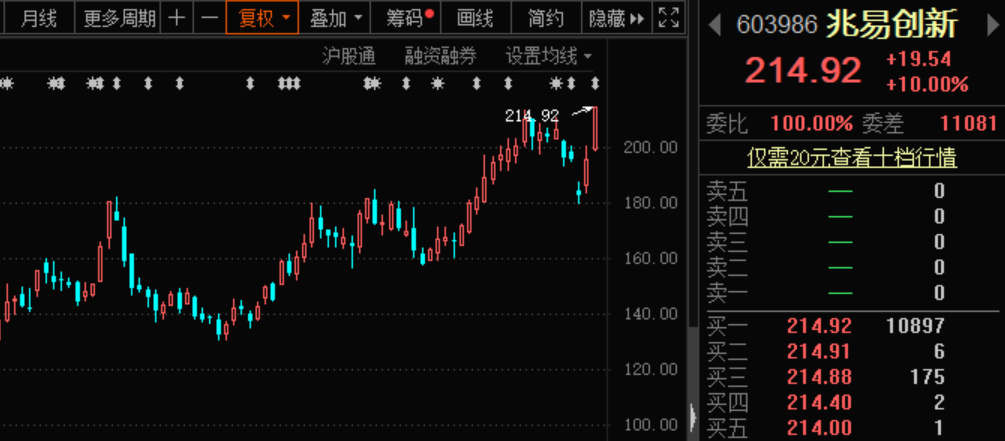Select 买三 bid price 214.88
This screenshot has height=441, width=1005.
click(x=819, y=377)
